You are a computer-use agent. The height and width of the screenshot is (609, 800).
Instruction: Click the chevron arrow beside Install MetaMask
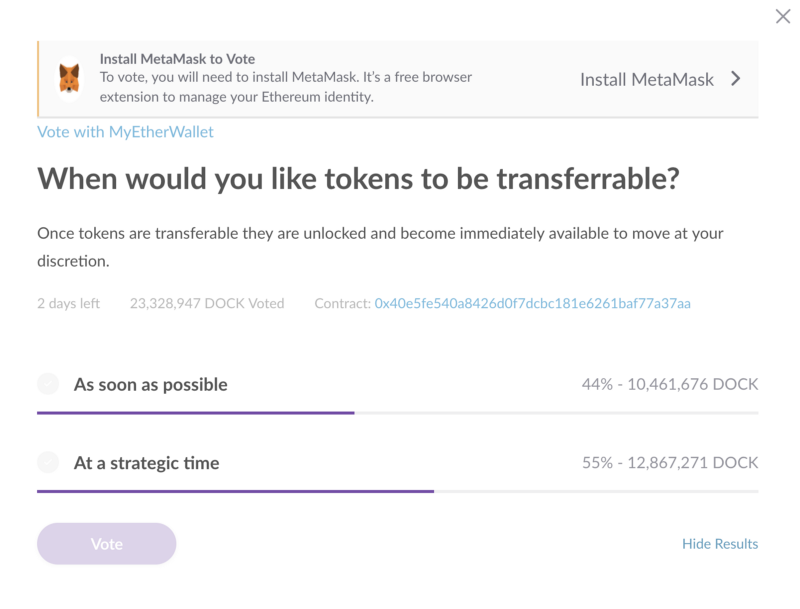(735, 79)
